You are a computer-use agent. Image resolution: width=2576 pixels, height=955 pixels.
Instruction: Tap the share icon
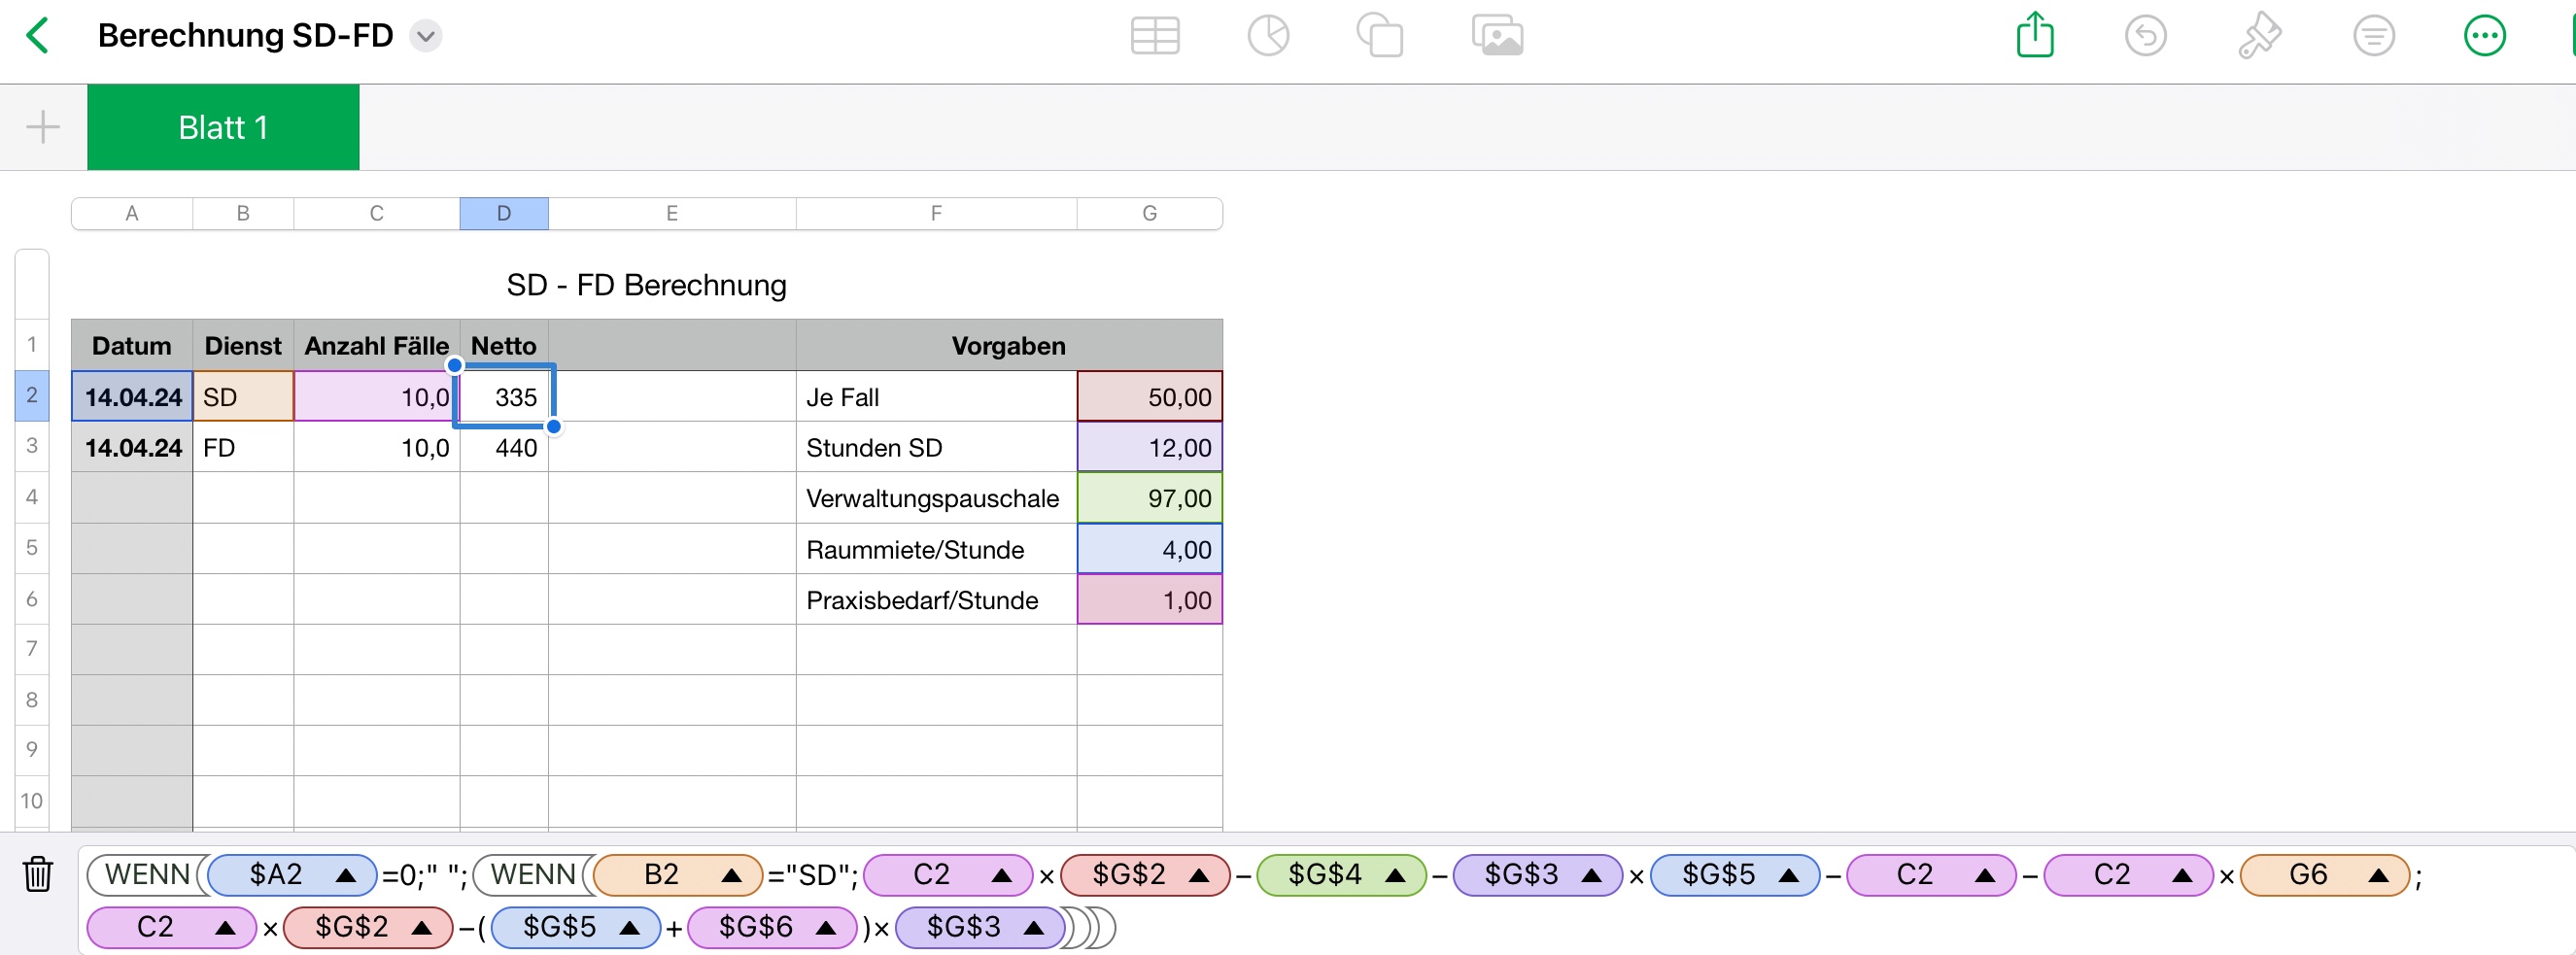click(x=2035, y=35)
